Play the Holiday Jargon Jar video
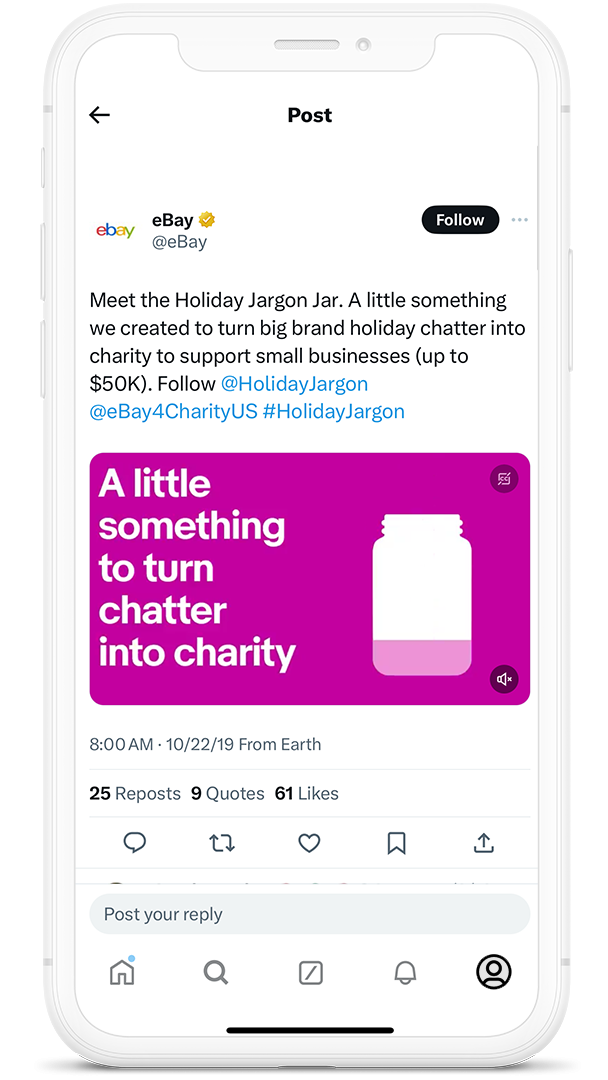The width and height of the screenshot is (608, 1080). coord(310,579)
